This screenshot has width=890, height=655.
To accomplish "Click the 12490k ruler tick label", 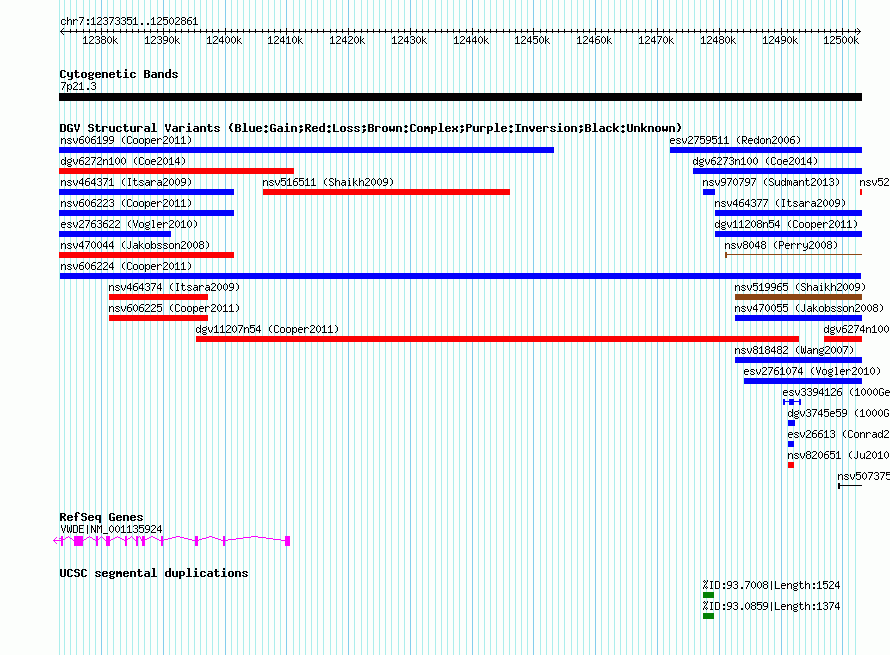I will pos(779,40).
